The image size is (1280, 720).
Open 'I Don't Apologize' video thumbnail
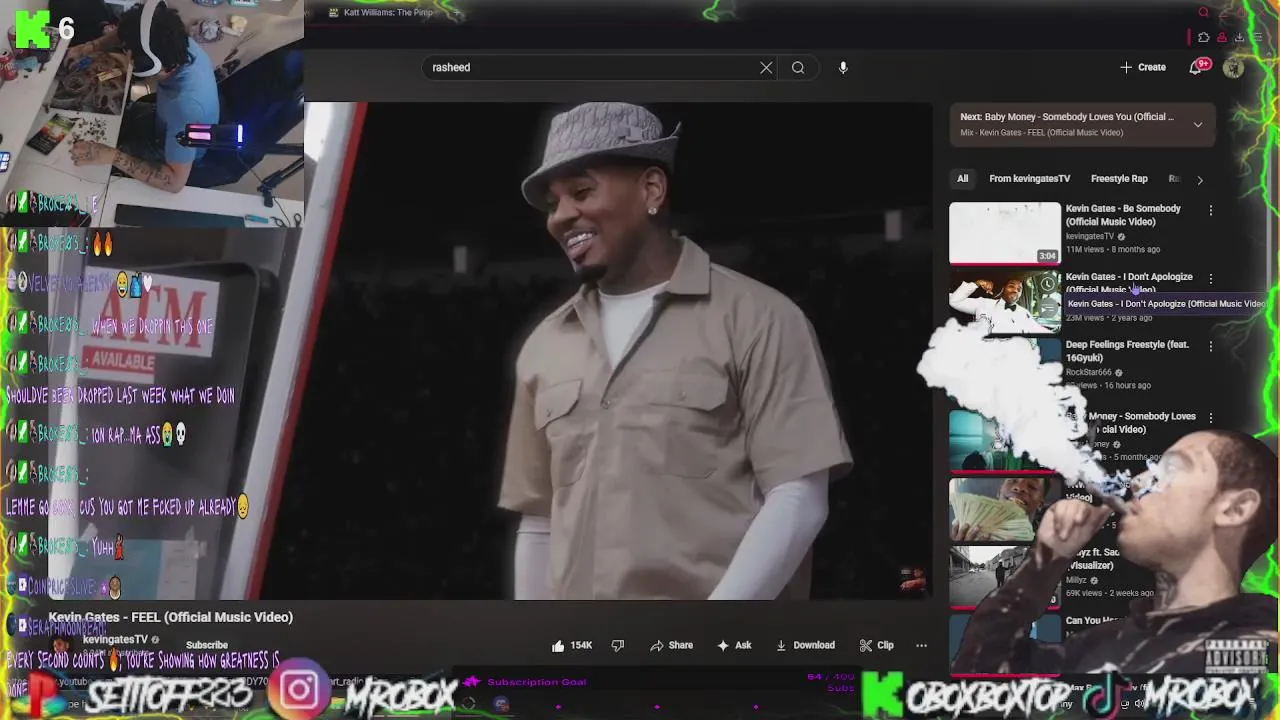pyautogui.click(x=1005, y=300)
